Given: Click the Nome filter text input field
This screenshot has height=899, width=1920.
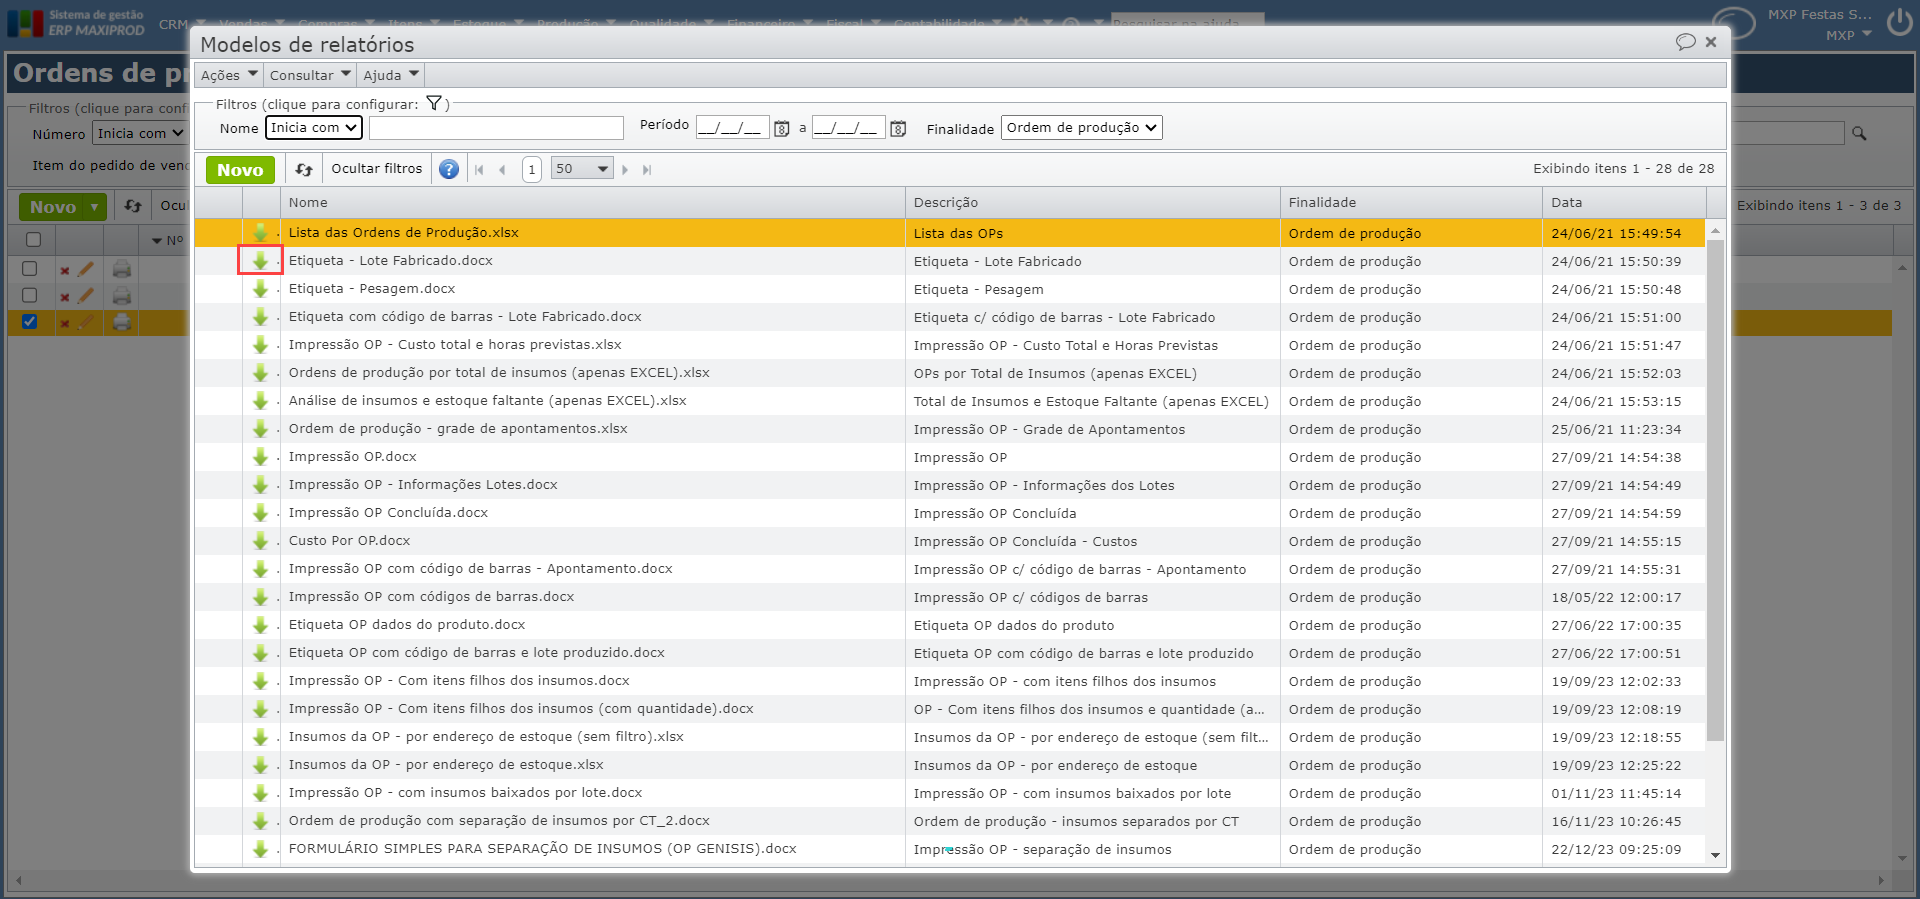Looking at the screenshot, I should point(496,128).
